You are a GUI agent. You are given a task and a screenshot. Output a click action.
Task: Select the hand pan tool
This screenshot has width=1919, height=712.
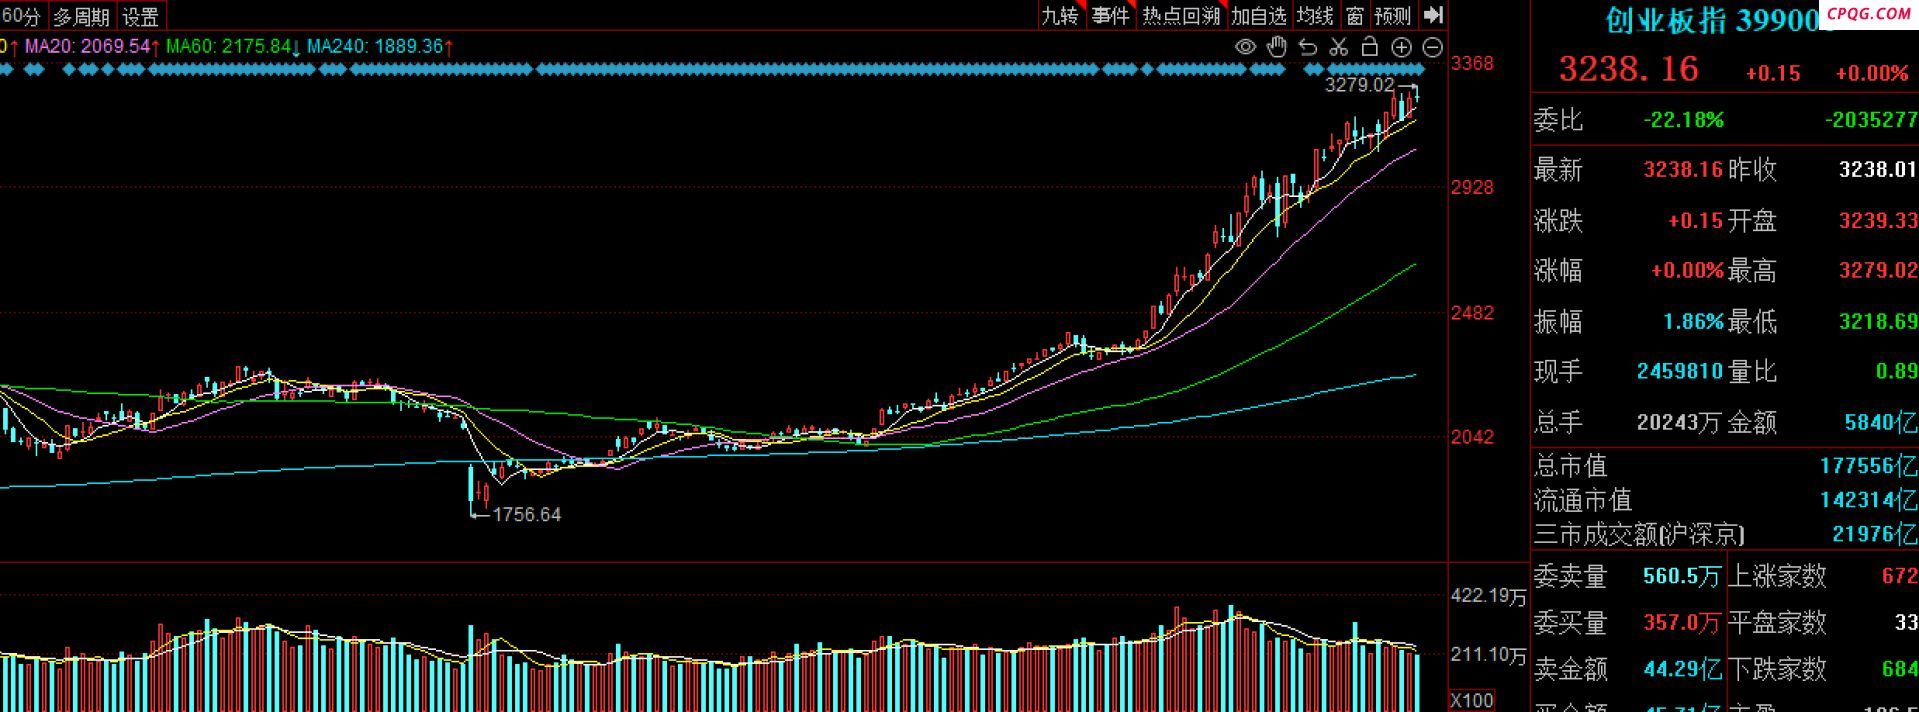[1276, 47]
